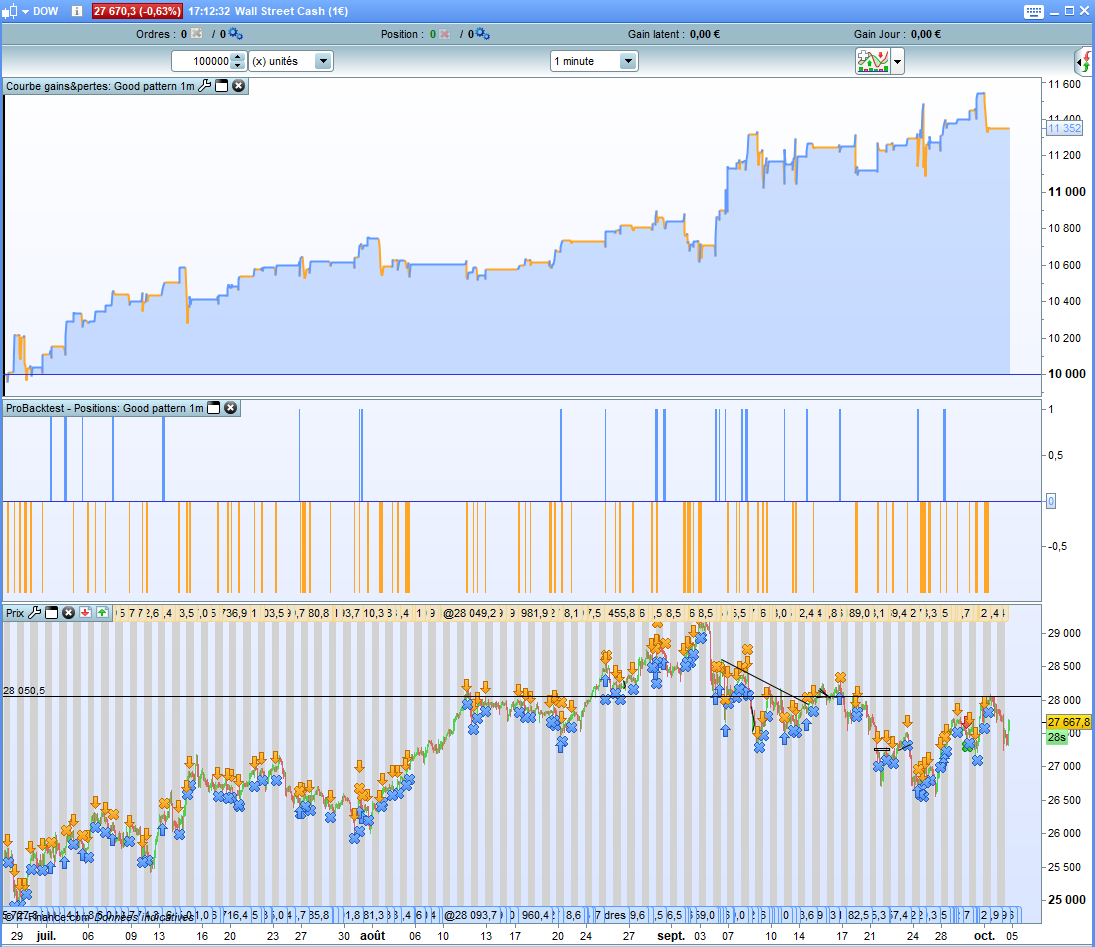Click the Gain Jour 0,00 € value
This screenshot has width=1095, height=947.
pyautogui.click(x=925, y=34)
